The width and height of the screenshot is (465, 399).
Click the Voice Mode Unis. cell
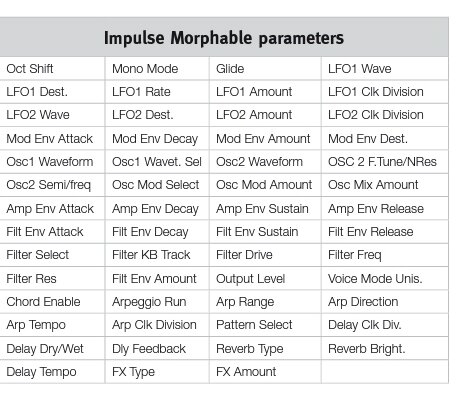tap(385, 279)
